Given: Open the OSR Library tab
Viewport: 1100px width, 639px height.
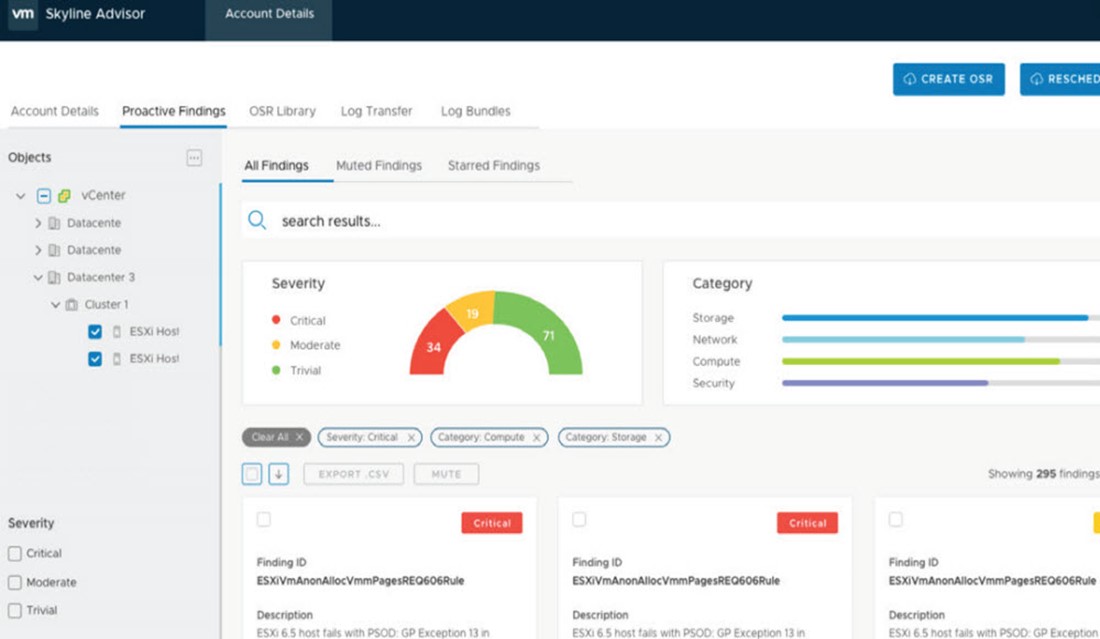Looking at the screenshot, I should tap(282, 112).
